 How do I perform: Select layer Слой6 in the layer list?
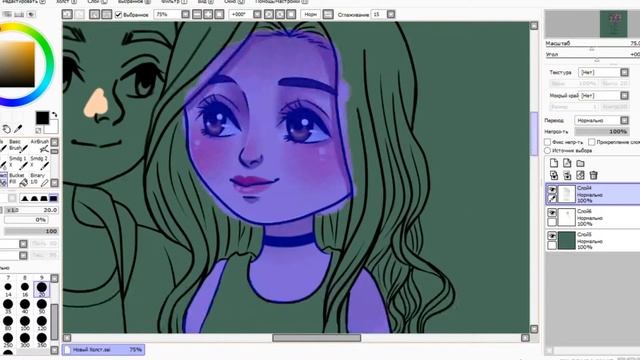593,217
